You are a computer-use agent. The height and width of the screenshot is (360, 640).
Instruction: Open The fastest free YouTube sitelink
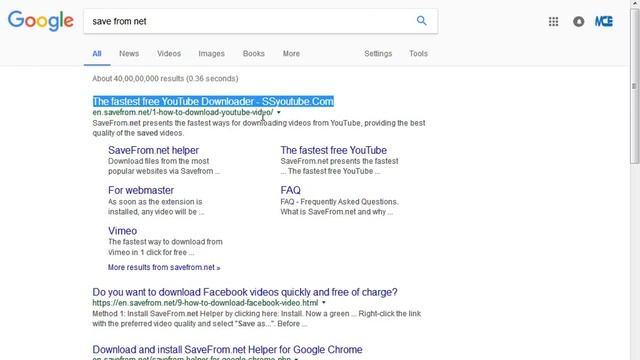[333, 150]
